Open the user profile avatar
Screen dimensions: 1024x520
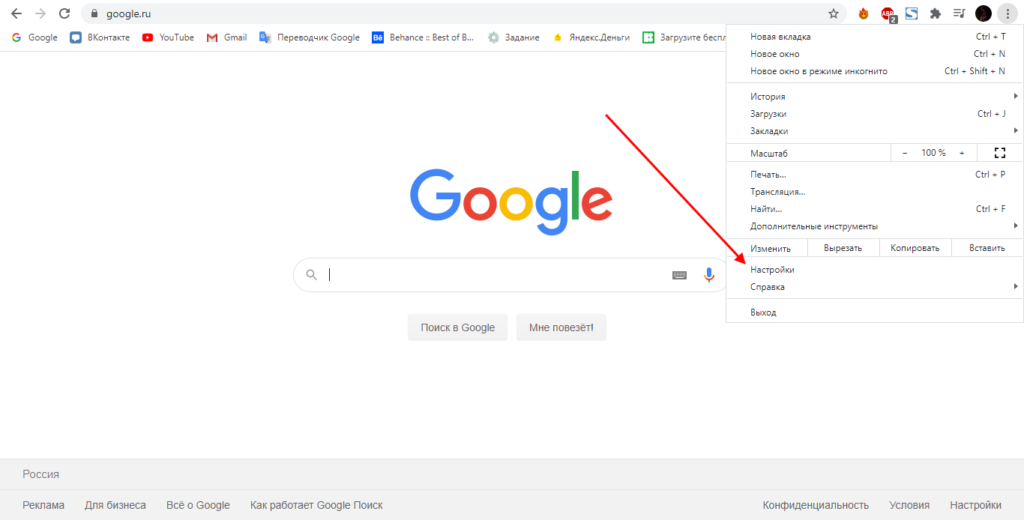click(x=983, y=14)
